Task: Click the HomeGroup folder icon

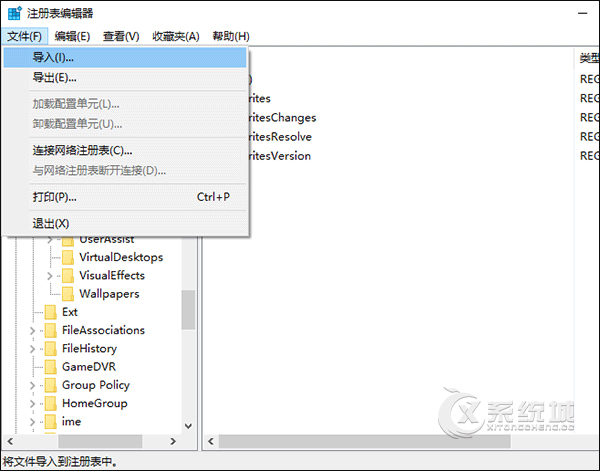Action: point(51,404)
